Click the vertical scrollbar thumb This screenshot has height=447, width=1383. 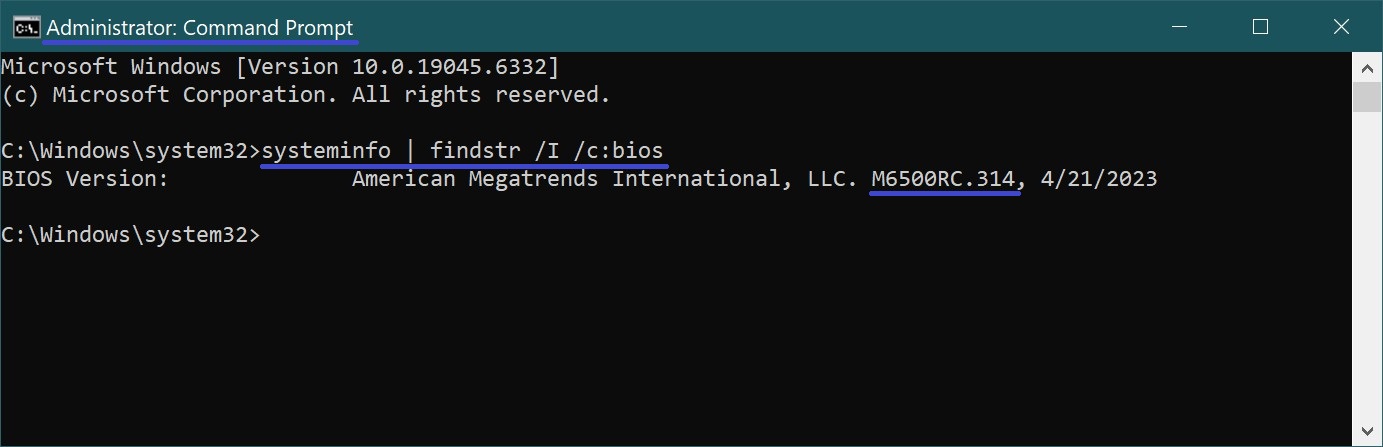[1367, 98]
